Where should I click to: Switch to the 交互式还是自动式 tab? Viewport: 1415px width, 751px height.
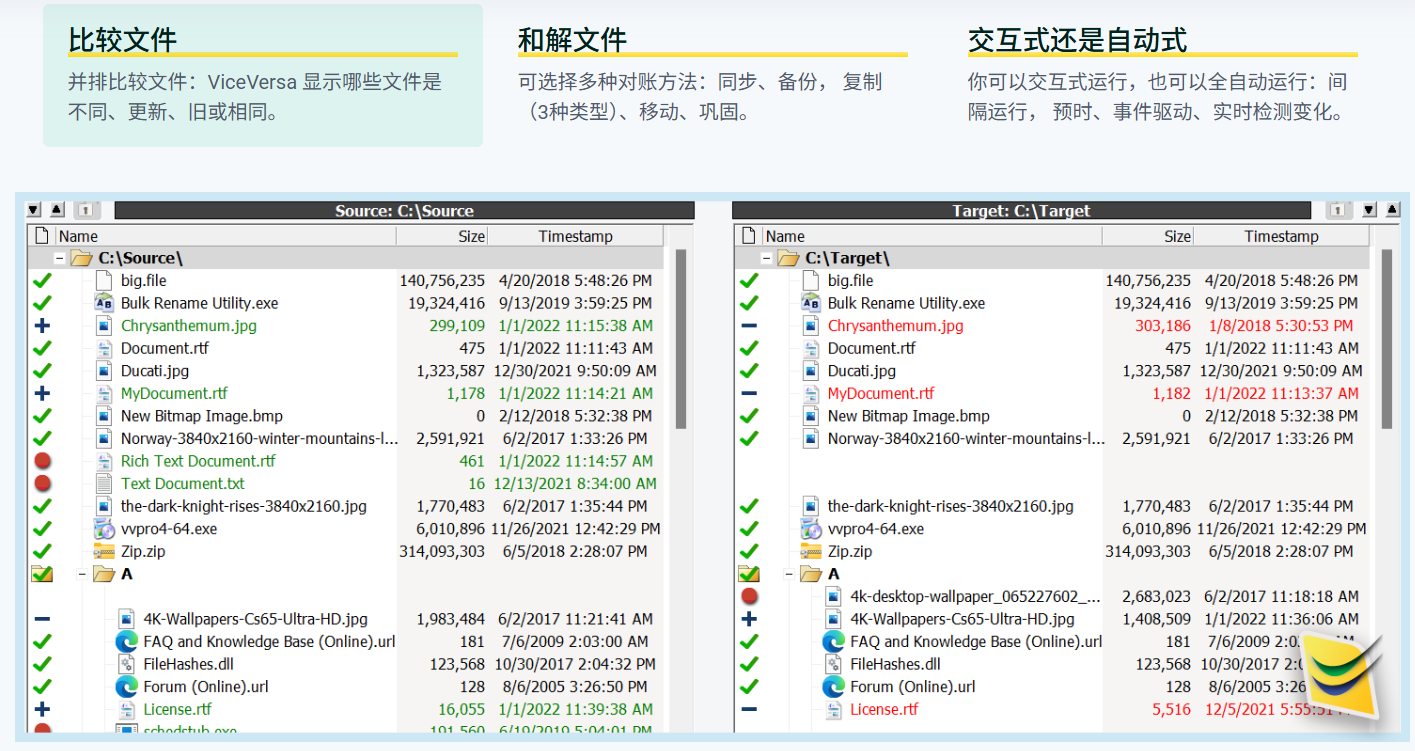point(1162,76)
